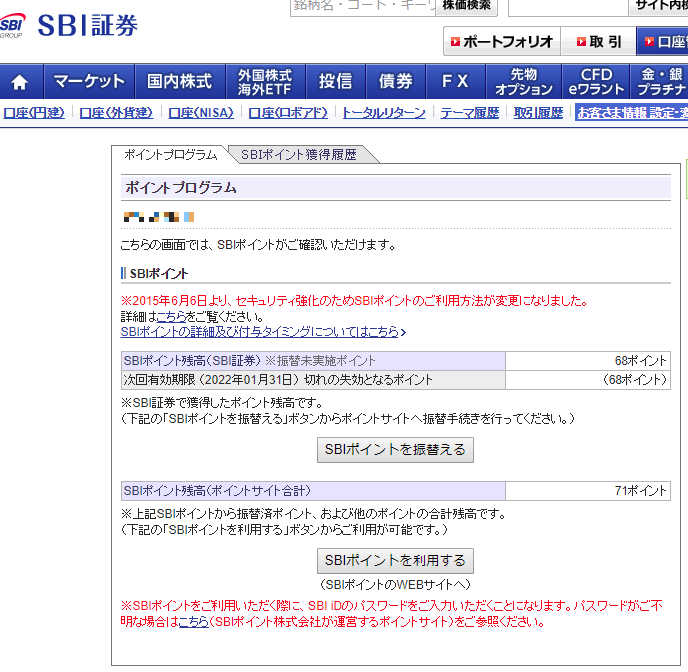
Task: Open the 口座(円建) link
Action: 34,113
